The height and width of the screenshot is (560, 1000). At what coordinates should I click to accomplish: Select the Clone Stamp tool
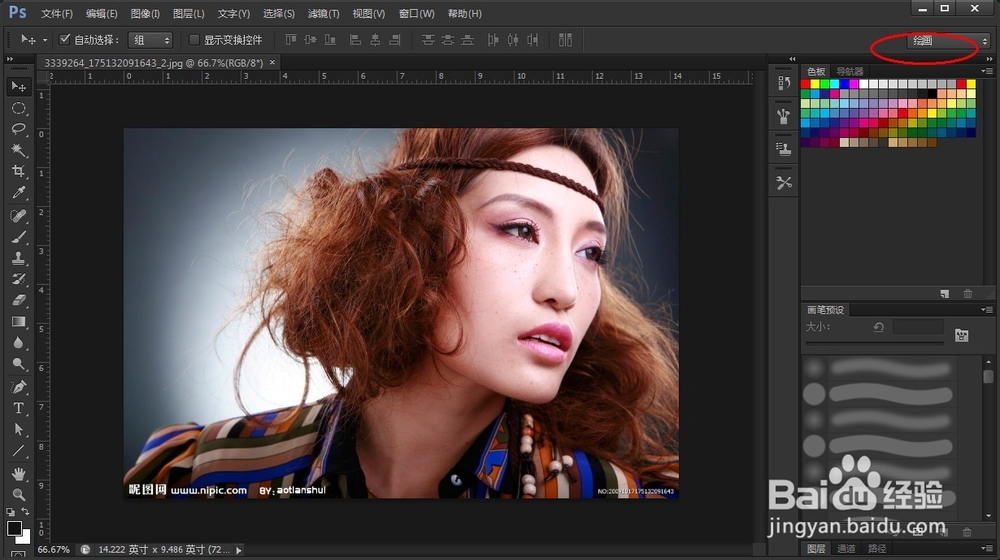click(x=18, y=258)
